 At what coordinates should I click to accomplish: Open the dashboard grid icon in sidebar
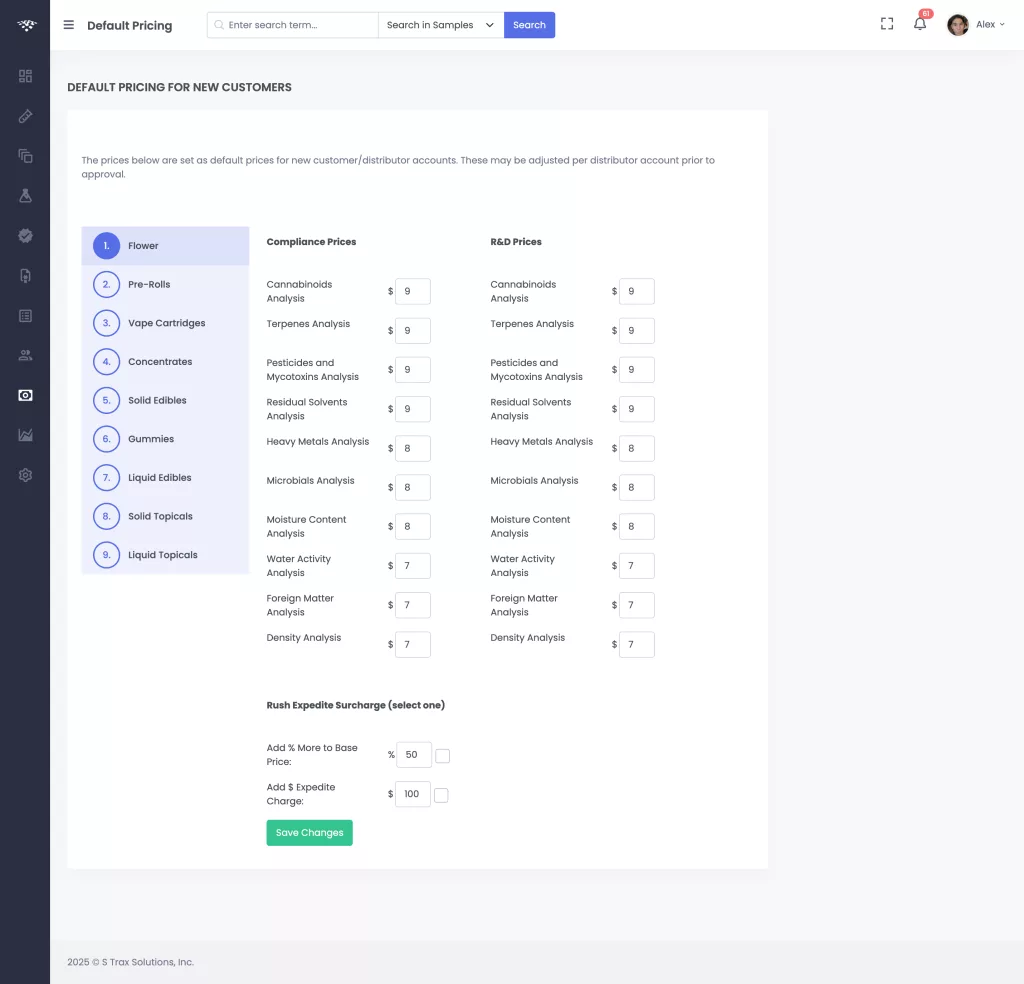coord(25,76)
